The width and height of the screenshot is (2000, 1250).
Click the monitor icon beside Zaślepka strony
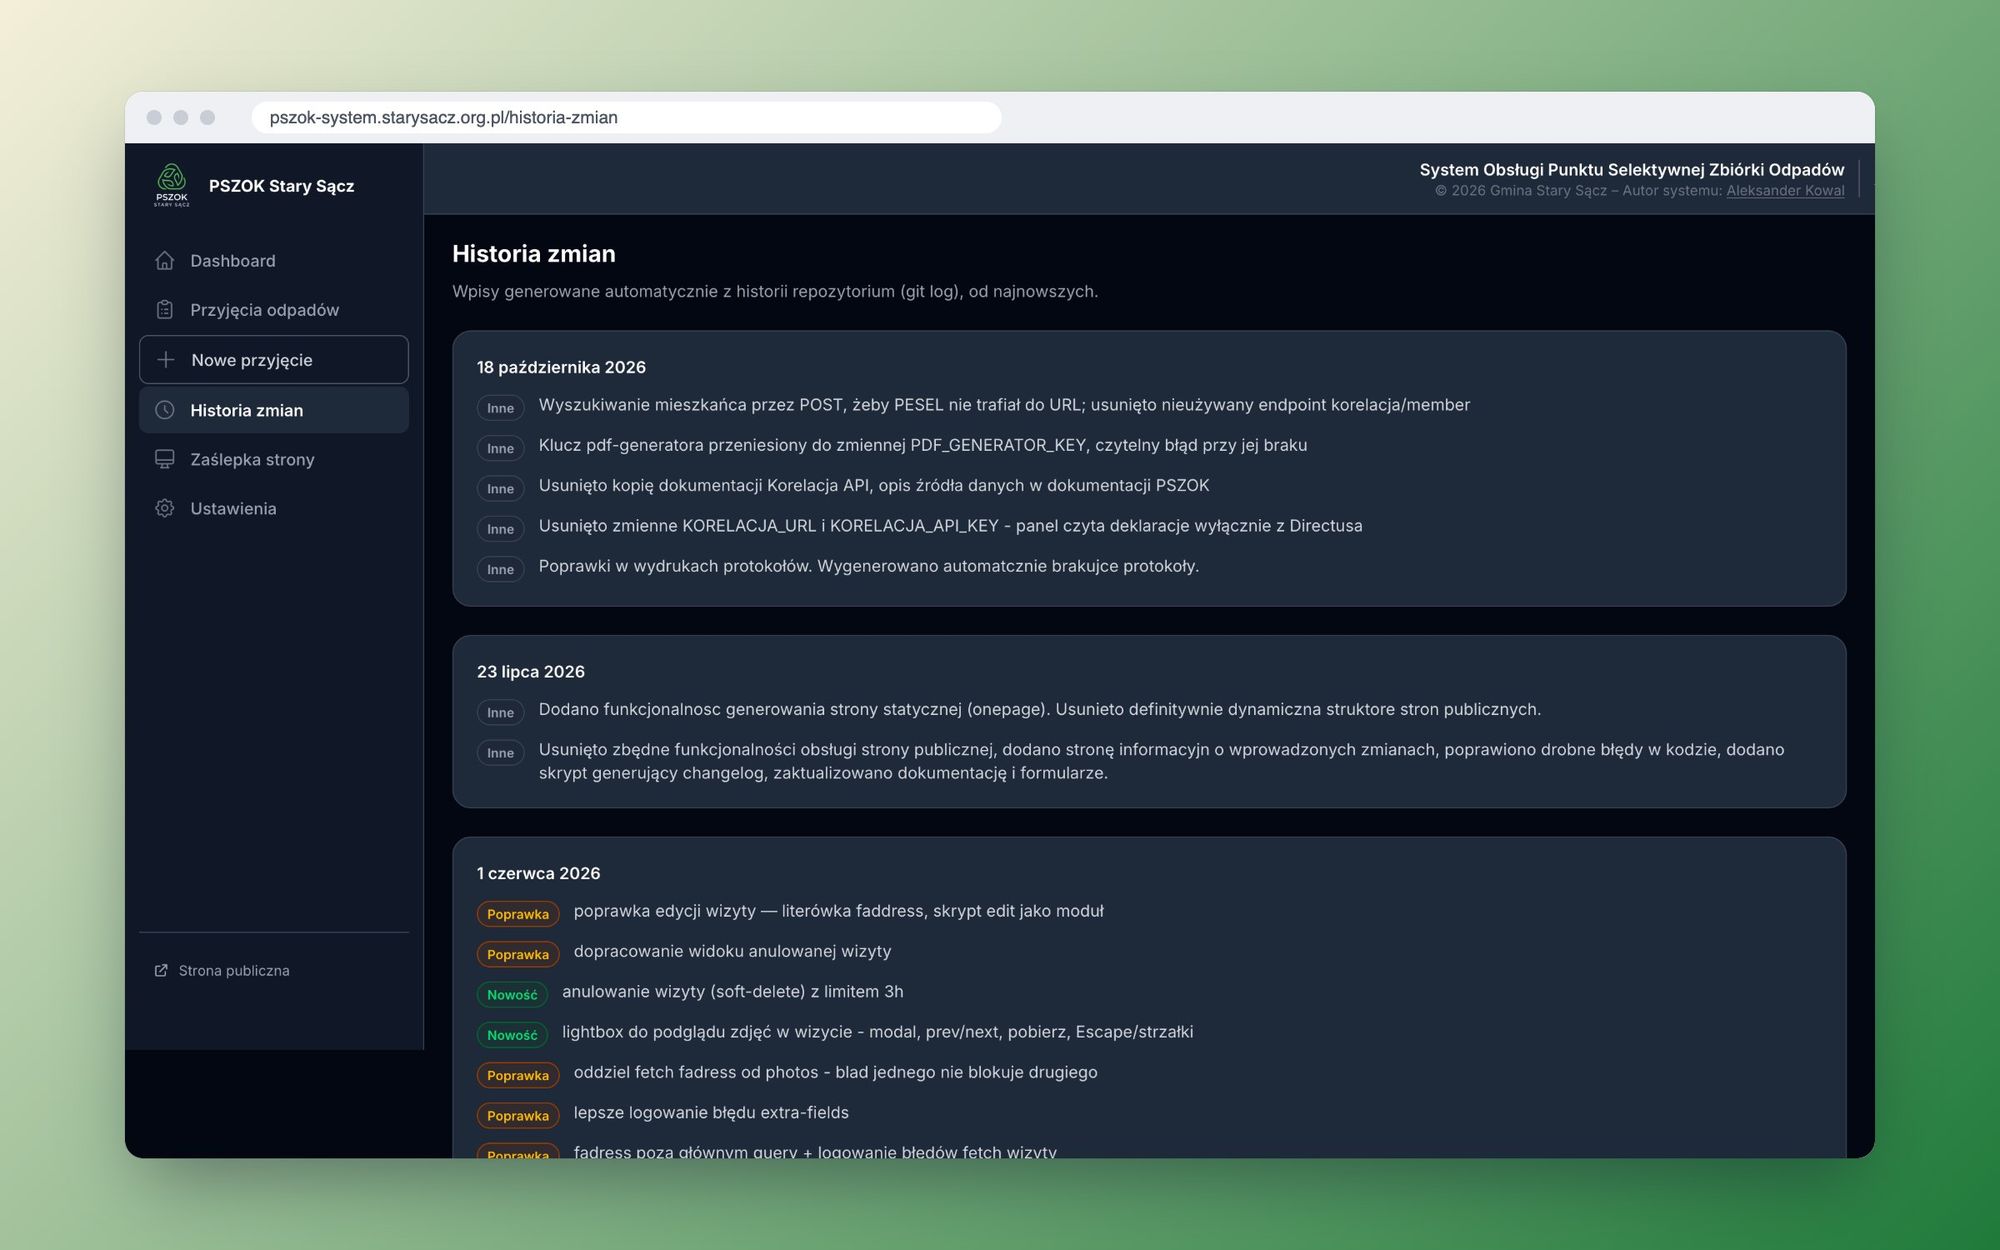pos(165,459)
